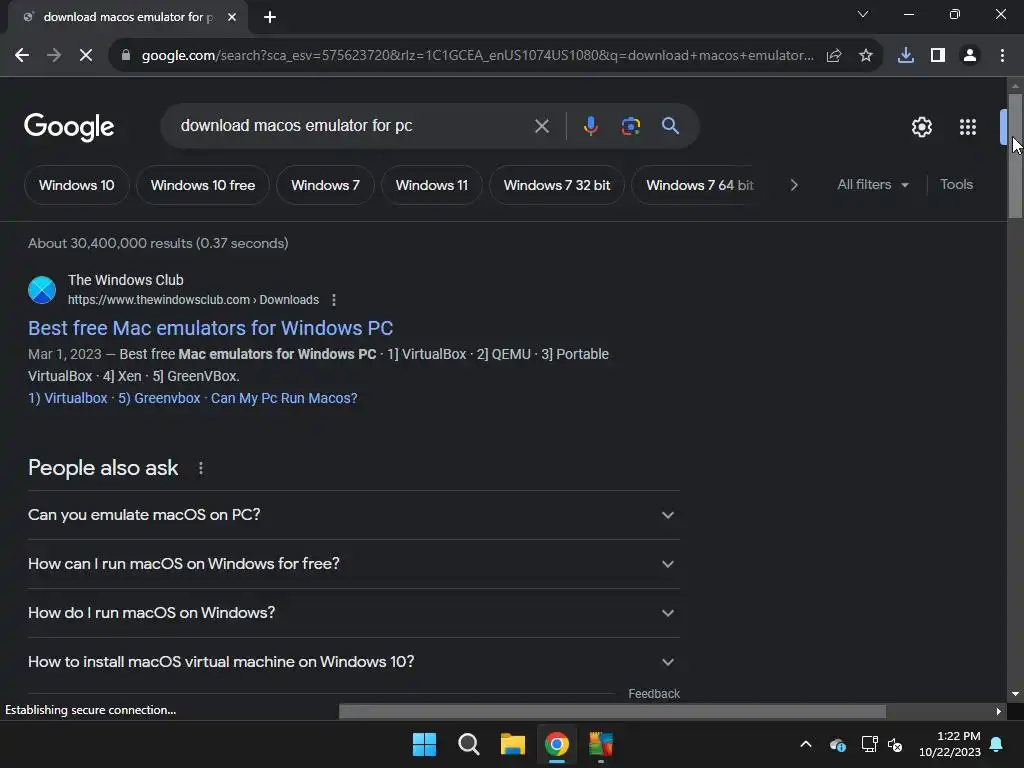Screen dimensions: 1024x768
Task: Click Chrome icon in taskbar
Action: (x=556, y=744)
